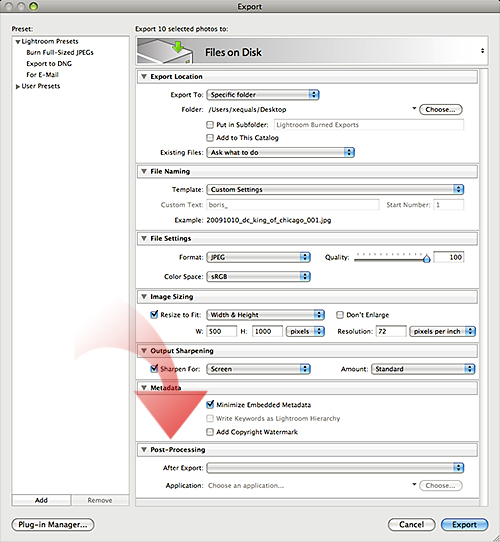Expand the User Presets tree group

tap(17, 86)
